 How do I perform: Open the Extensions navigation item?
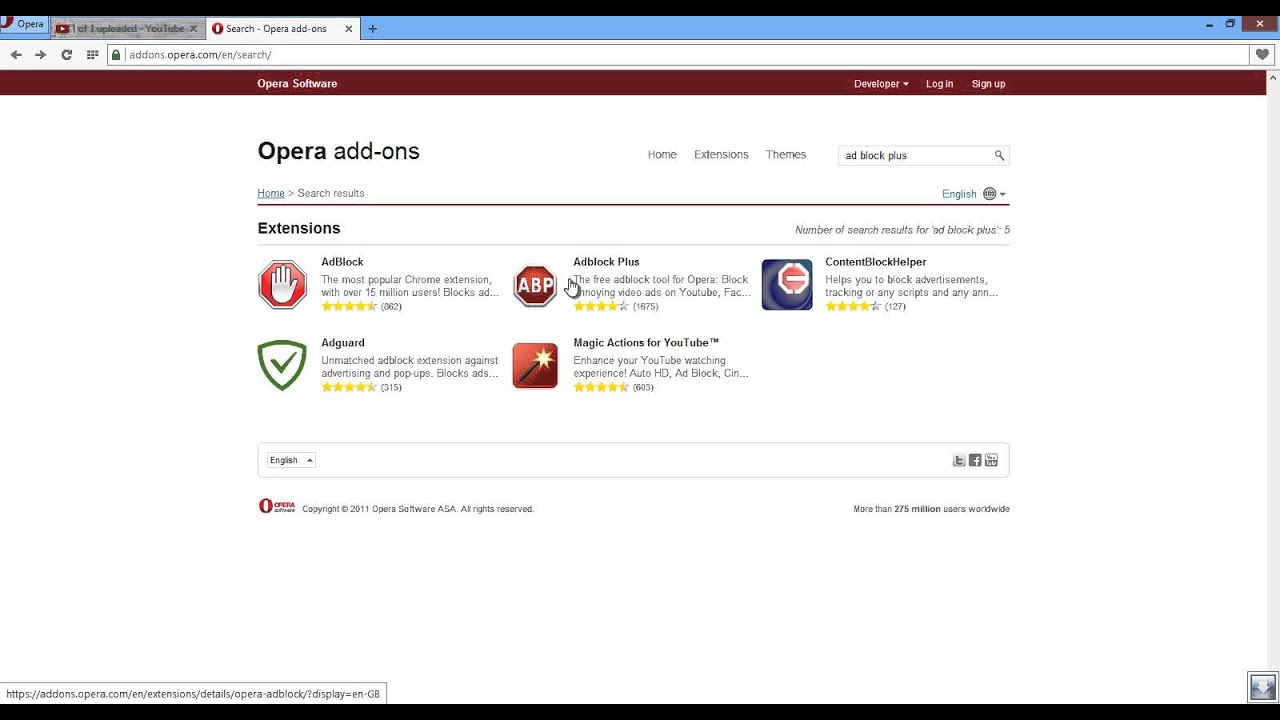click(x=721, y=155)
